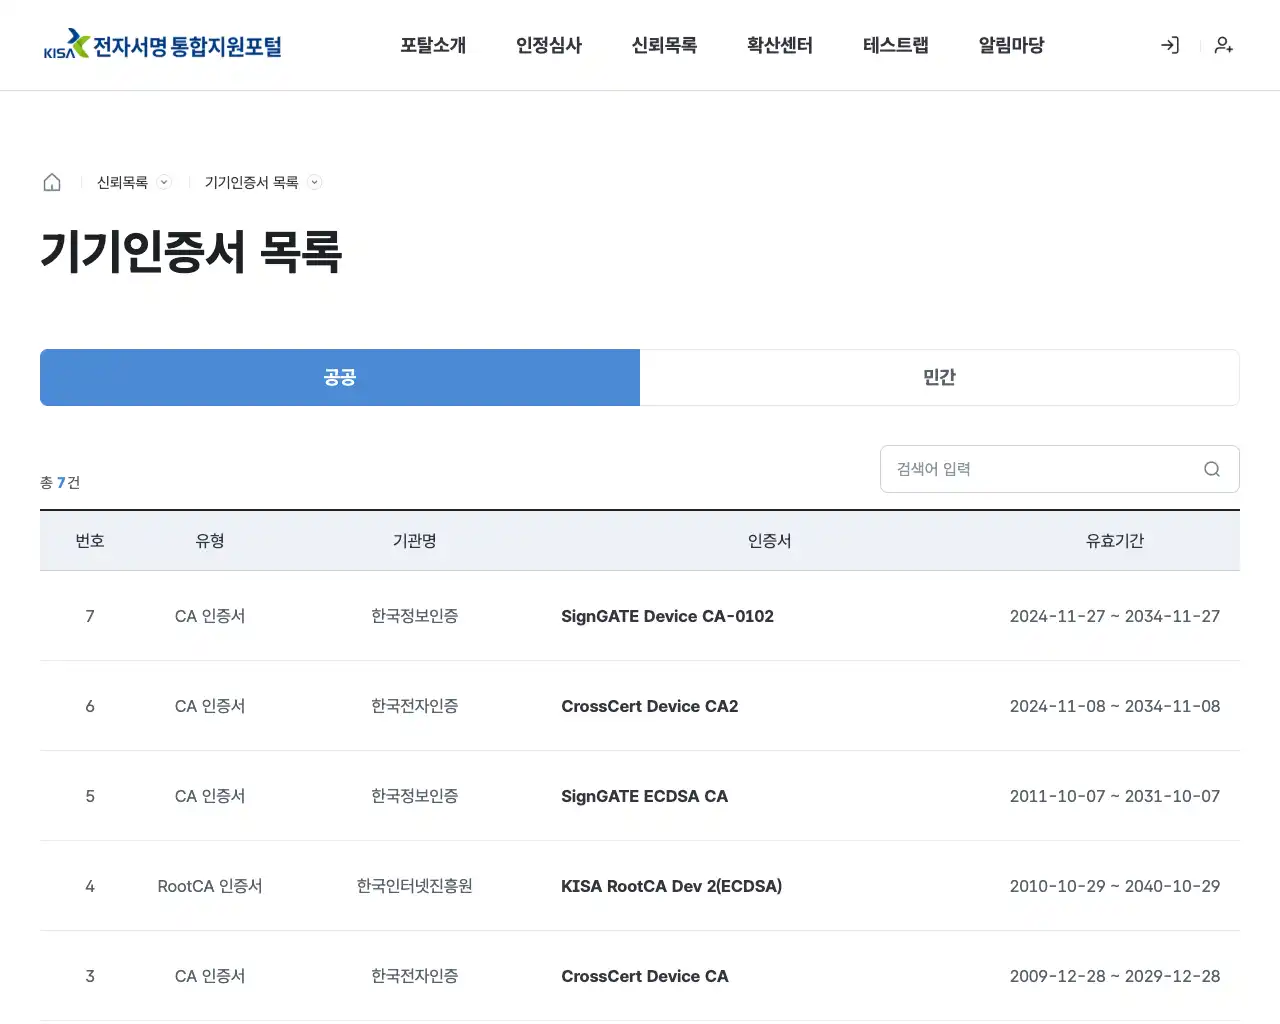
Task: Click the 한국인터넷진흥원 organization cell
Action: [x=415, y=886]
